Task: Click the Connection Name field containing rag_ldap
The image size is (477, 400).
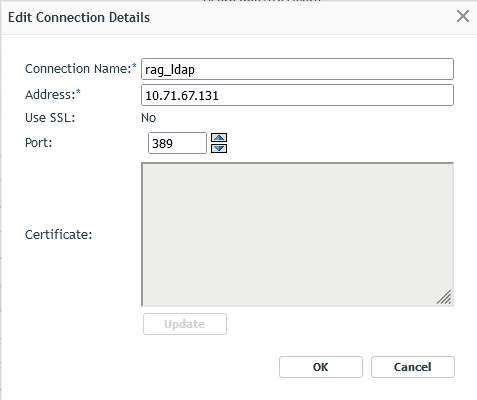Action: (x=297, y=69)
